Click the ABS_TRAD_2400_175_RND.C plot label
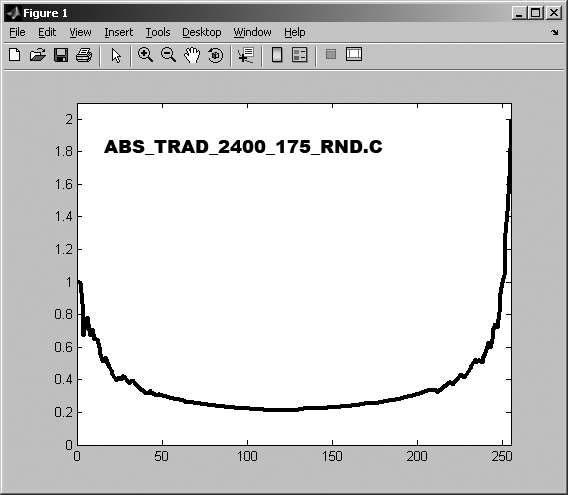 pyautogui.click(x=243, y=147)
